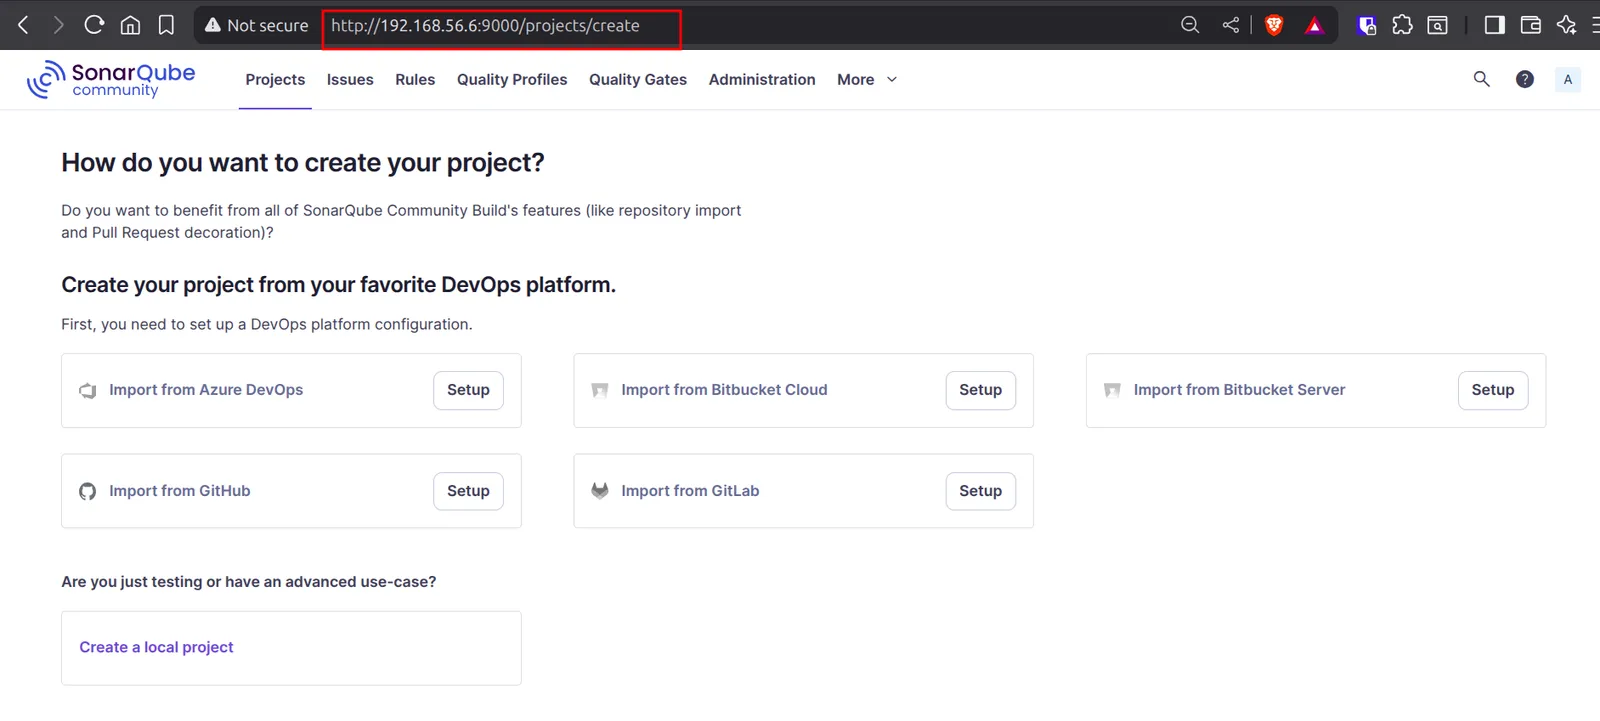Open the Brave Wallet icon
This screenshot has height=721, width=1600.
click(x=1530, y=25)
